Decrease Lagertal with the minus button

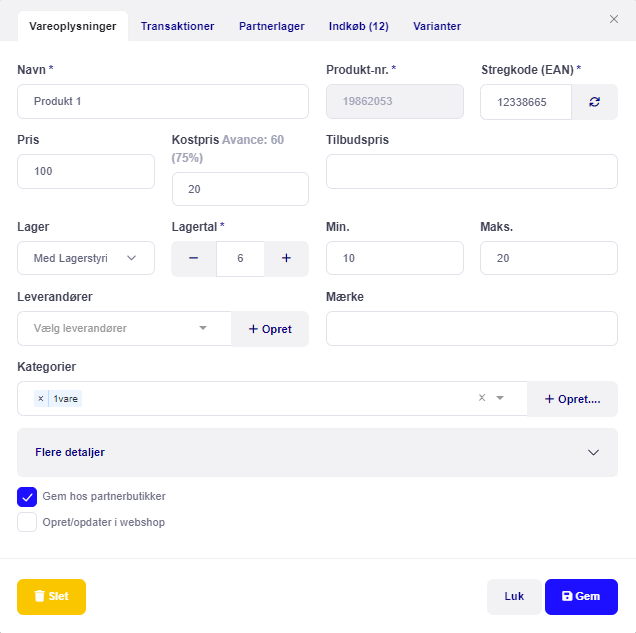[x=193, y=258]
